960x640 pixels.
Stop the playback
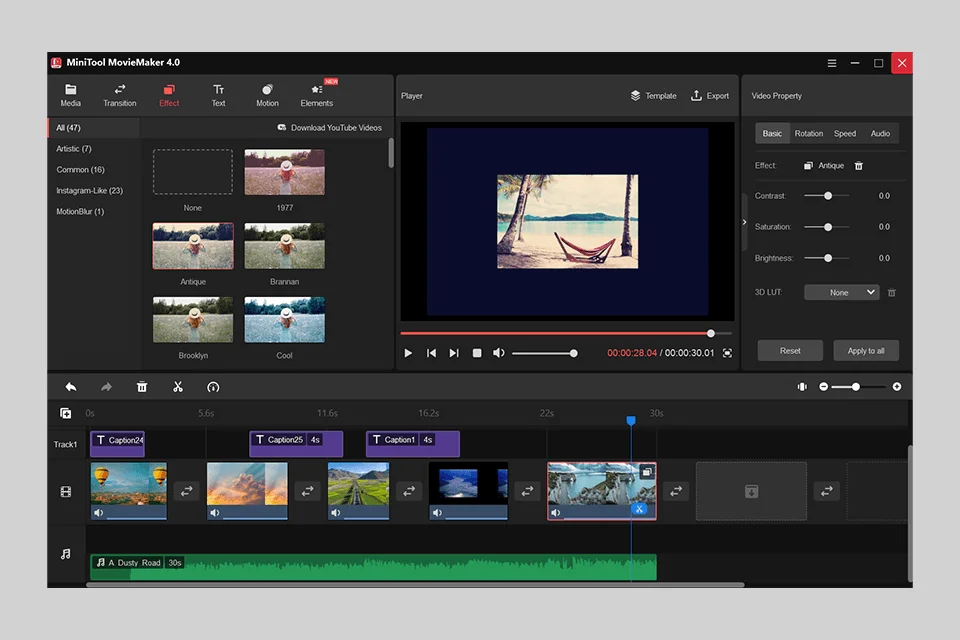[x=477, y=353]
